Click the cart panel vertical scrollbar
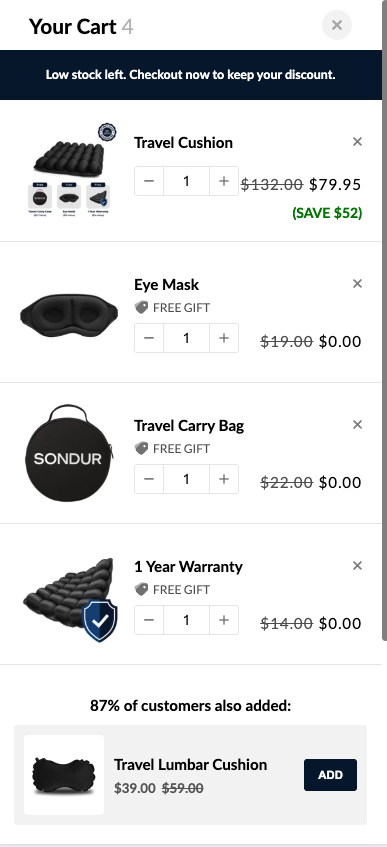 [384, 346]
